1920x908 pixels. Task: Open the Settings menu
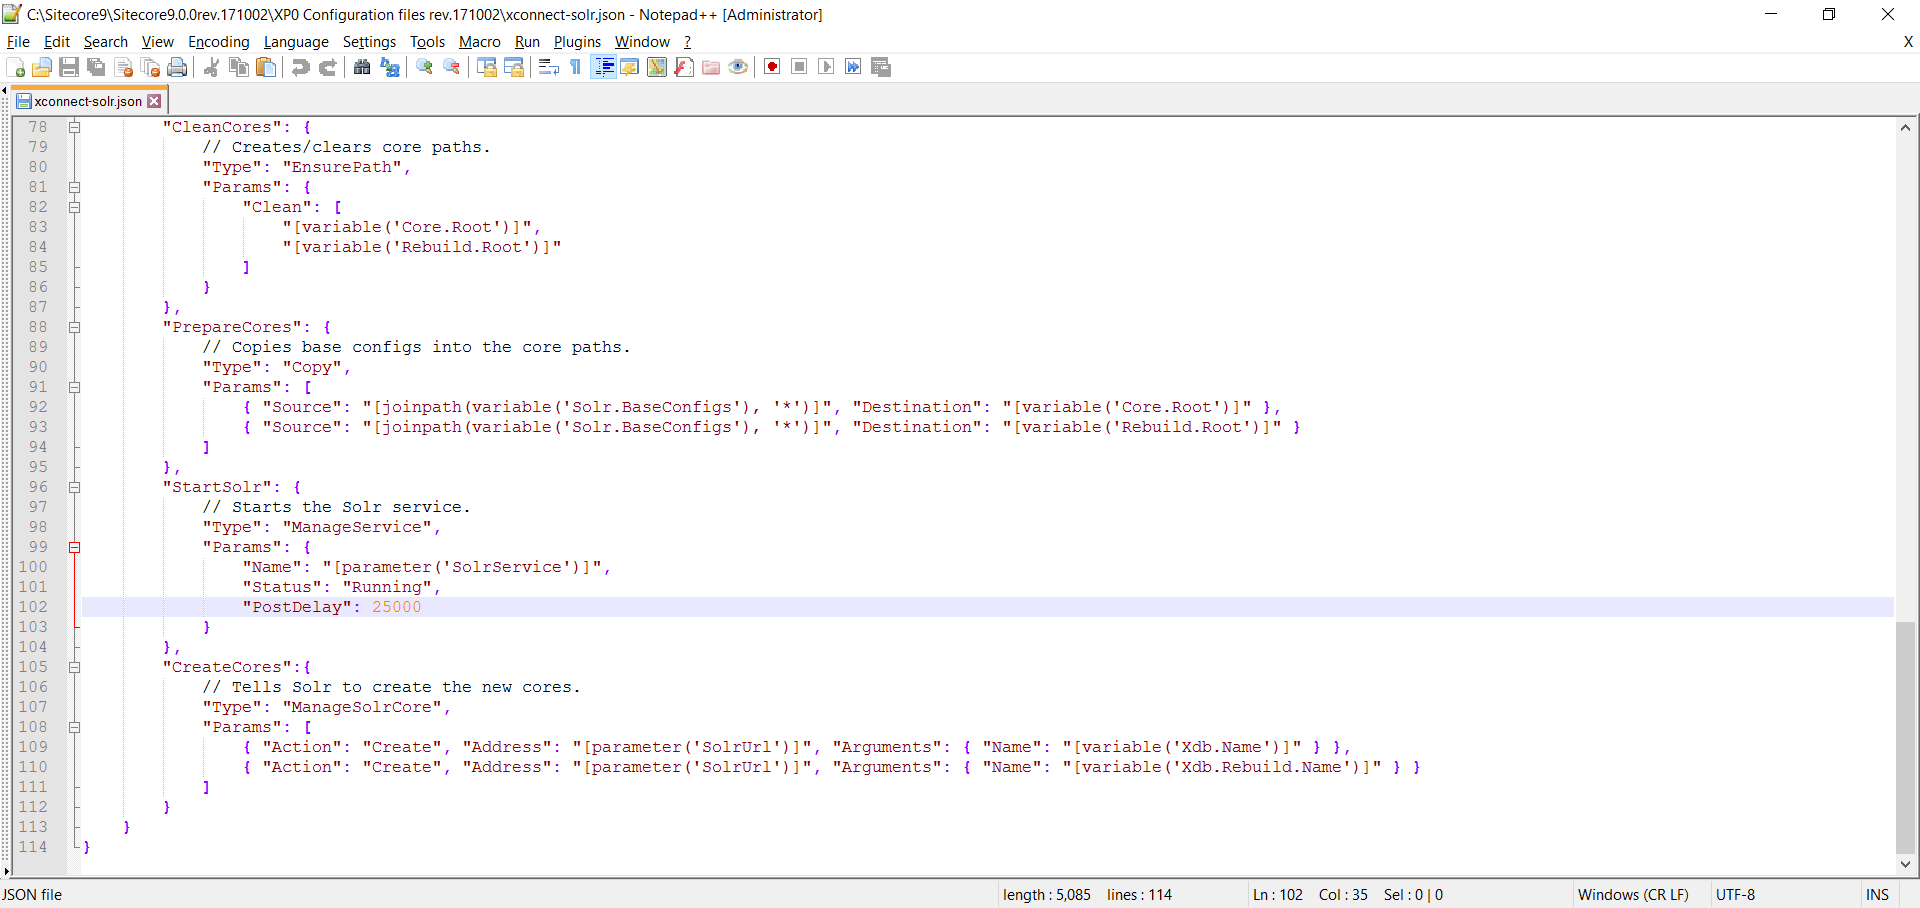click(x=370, y=42)
